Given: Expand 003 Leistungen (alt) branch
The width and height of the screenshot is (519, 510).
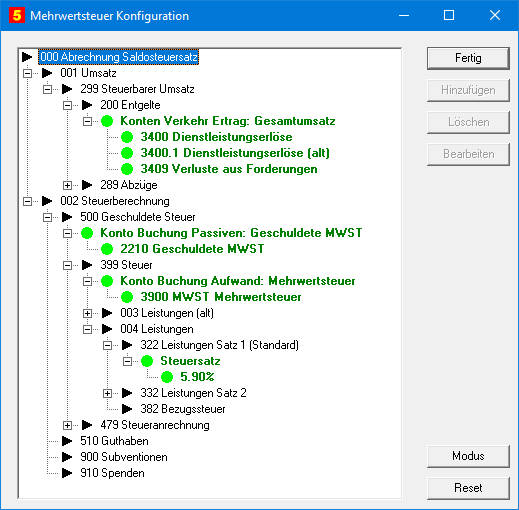Looking at the screenshot, I should pos(87,313).
